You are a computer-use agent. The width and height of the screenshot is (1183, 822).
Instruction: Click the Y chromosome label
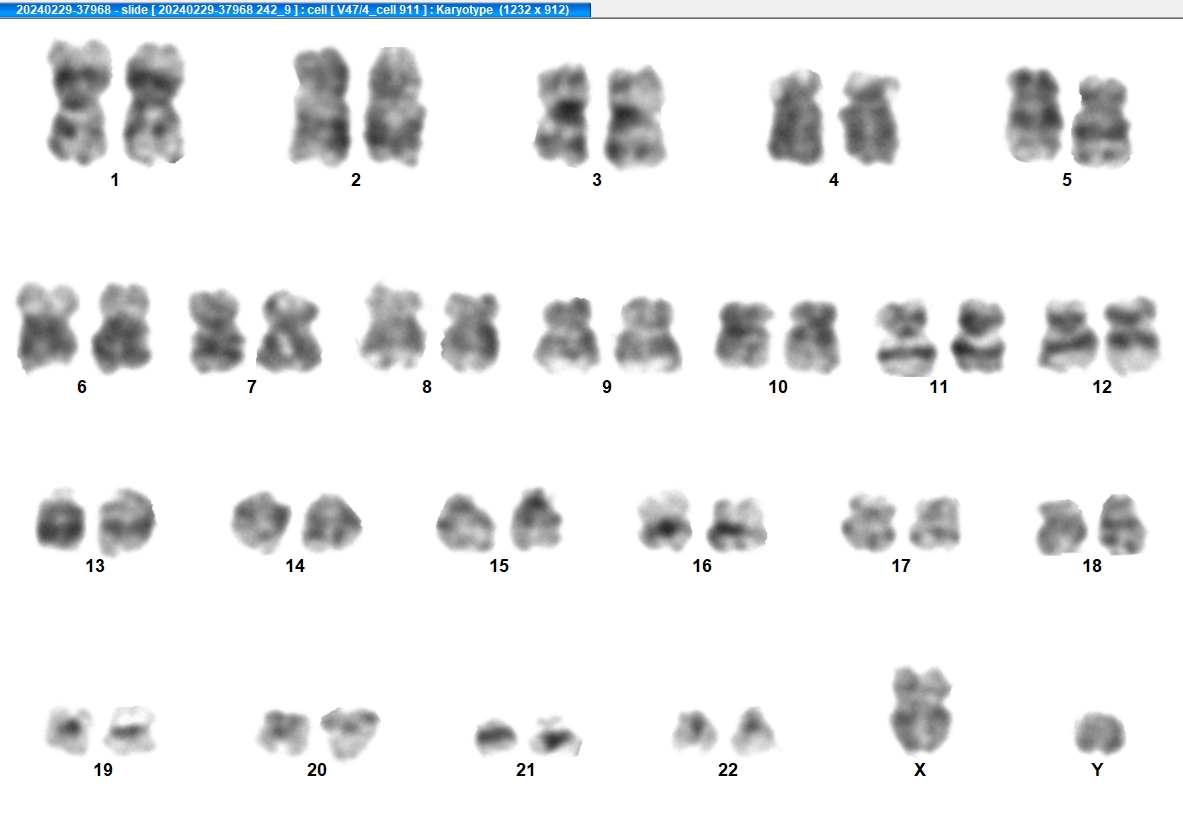point(1098,770)
